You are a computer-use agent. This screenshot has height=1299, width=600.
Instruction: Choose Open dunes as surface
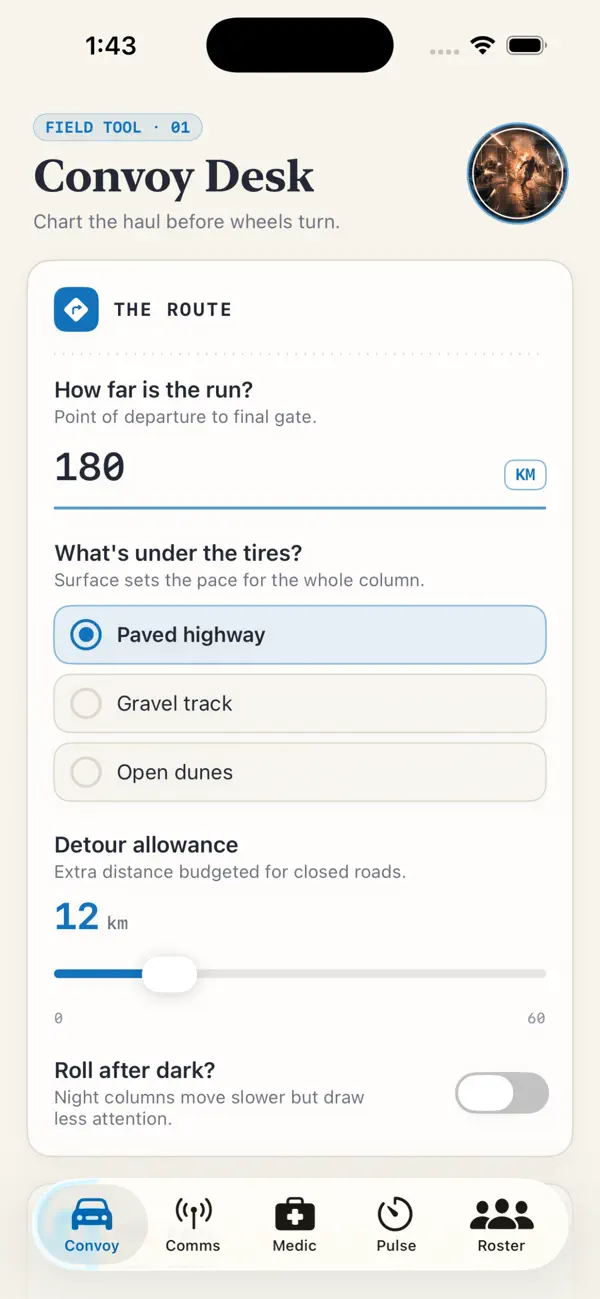[x=300, y=773]
